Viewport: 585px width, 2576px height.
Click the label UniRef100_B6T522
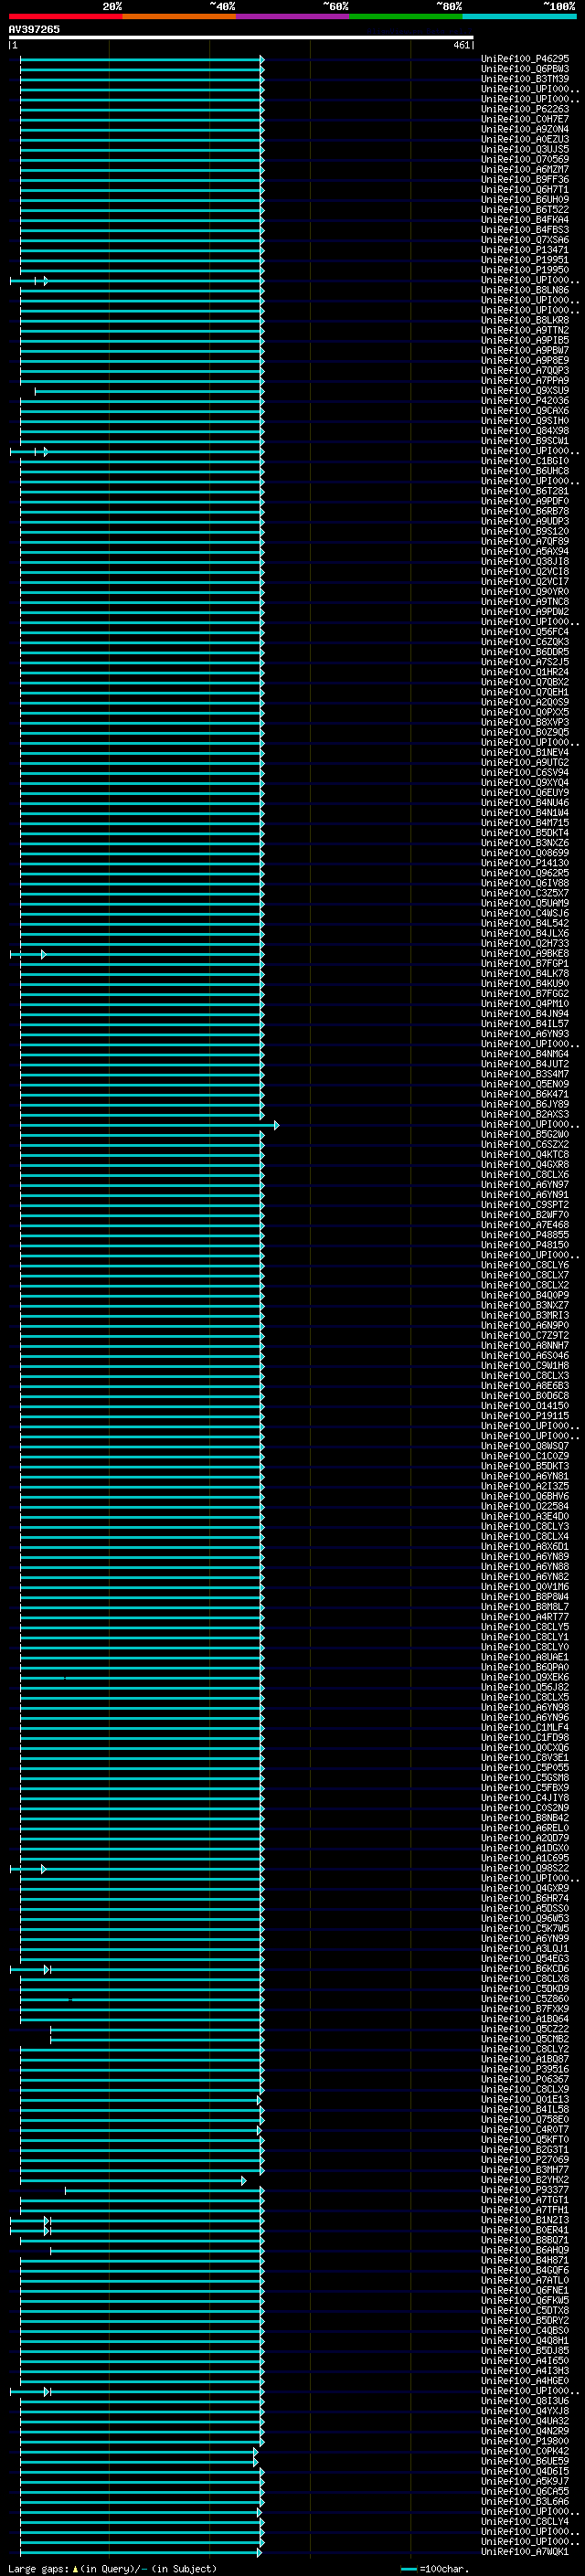pyautogui.click(x=525, y=210)
